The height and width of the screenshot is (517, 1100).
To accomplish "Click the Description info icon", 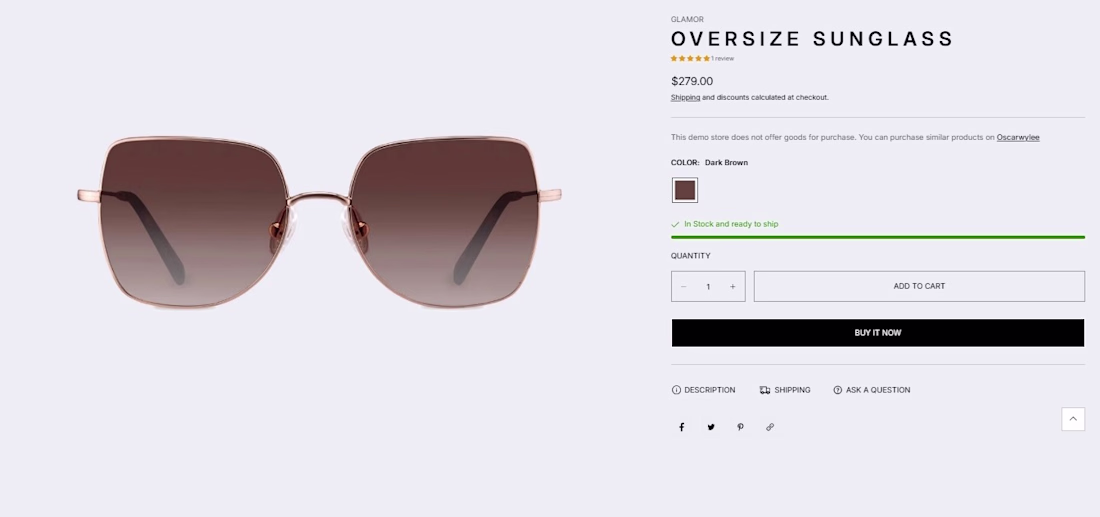I will click(676, 390).
